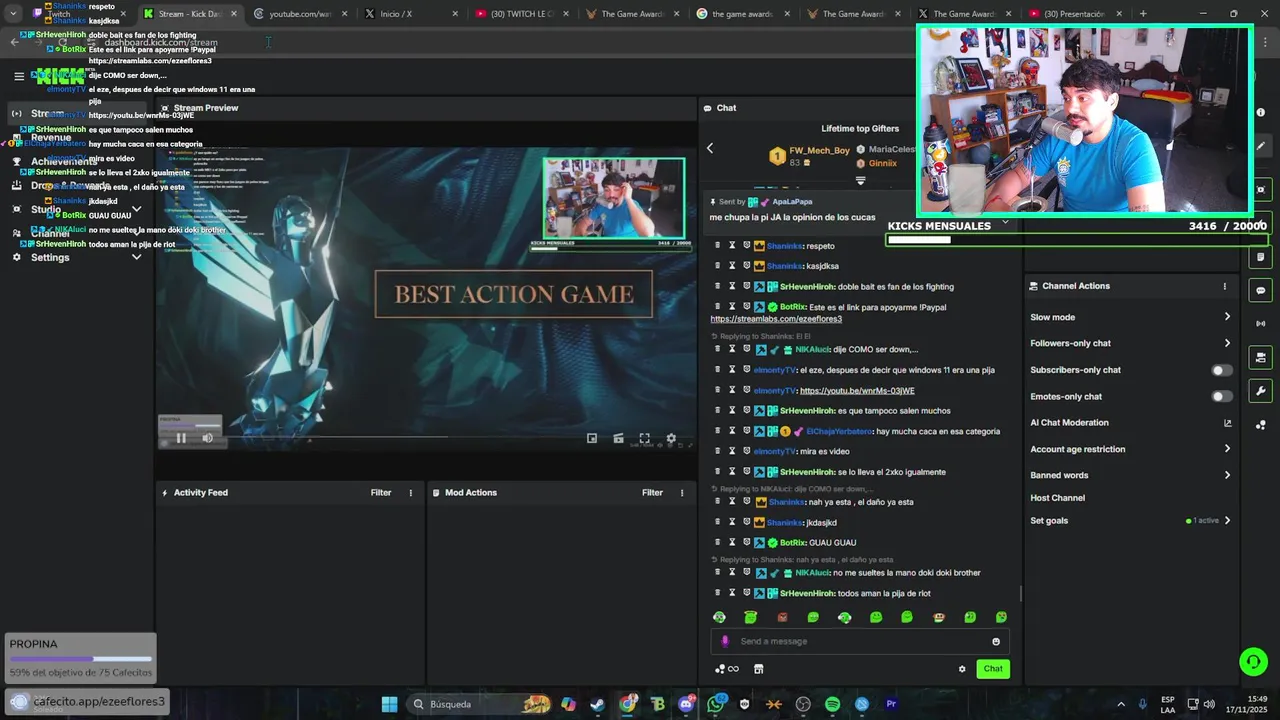The image size is (1280, 720).
Task: Open Followers-only chat options
Action: 1130,343
